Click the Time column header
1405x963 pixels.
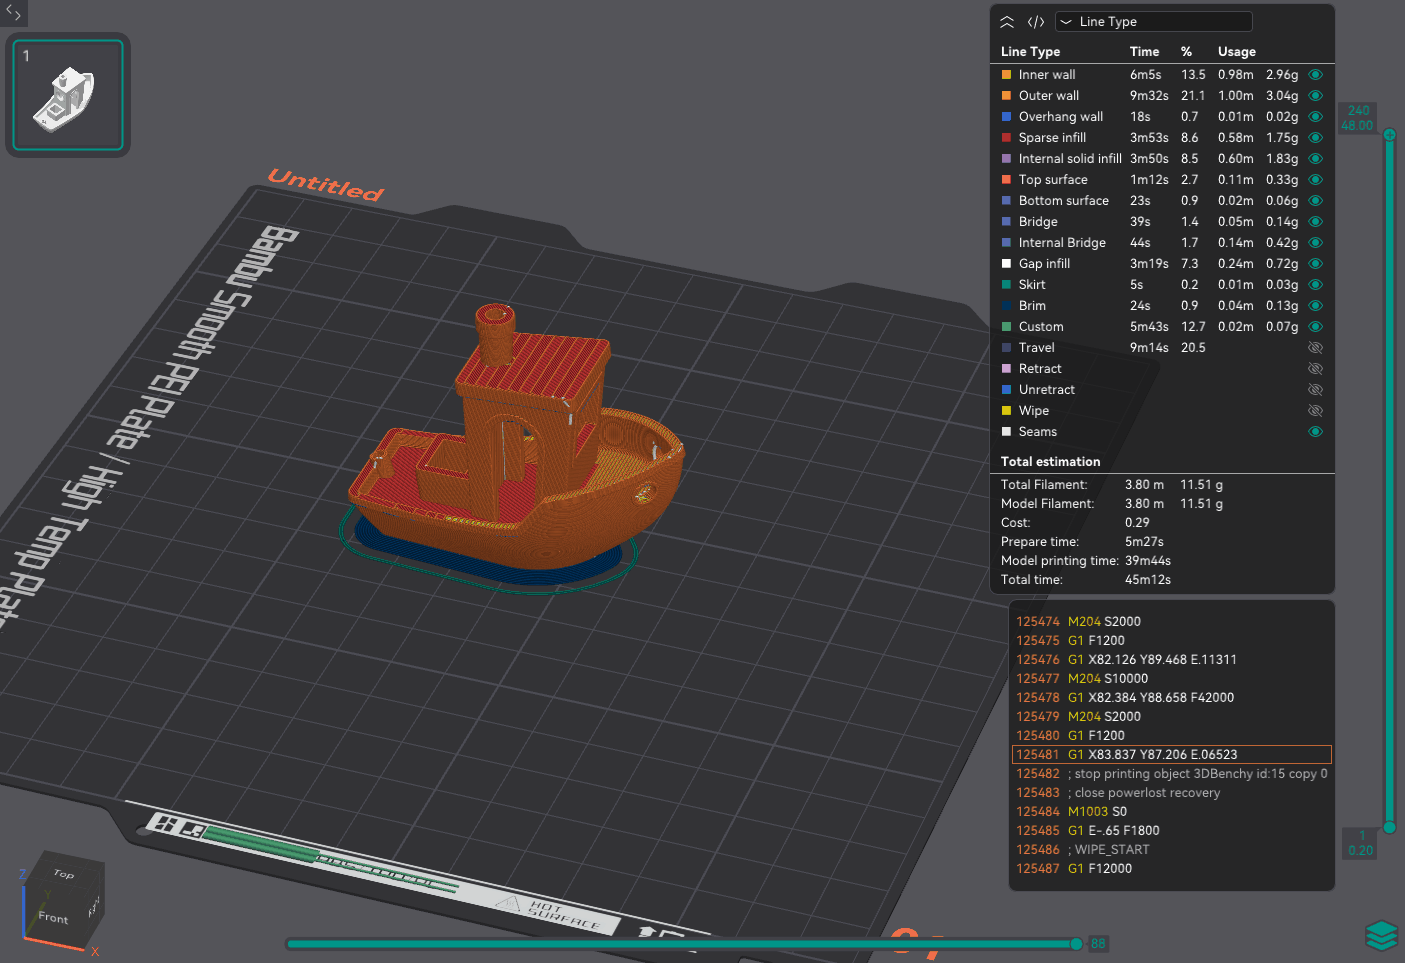1144,52
